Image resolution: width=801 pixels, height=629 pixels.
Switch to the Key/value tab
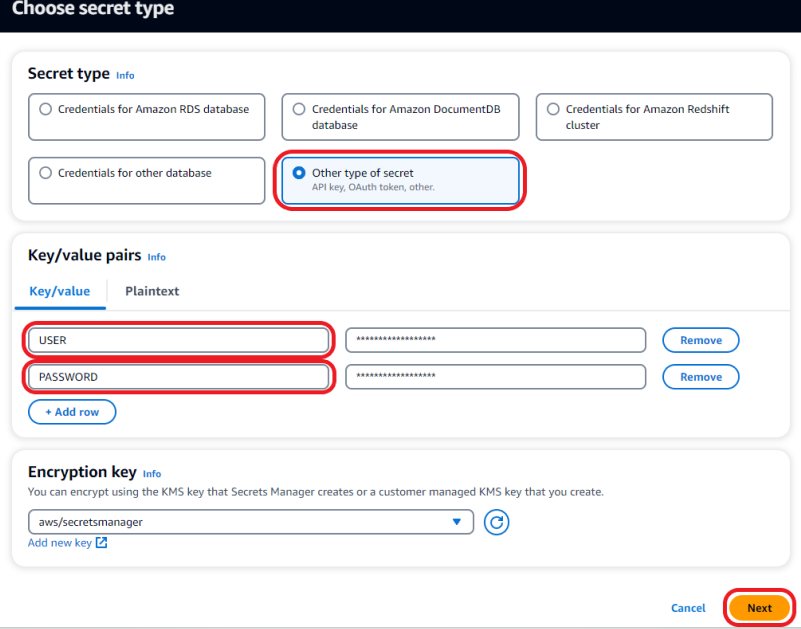click(x=59, y=291)
